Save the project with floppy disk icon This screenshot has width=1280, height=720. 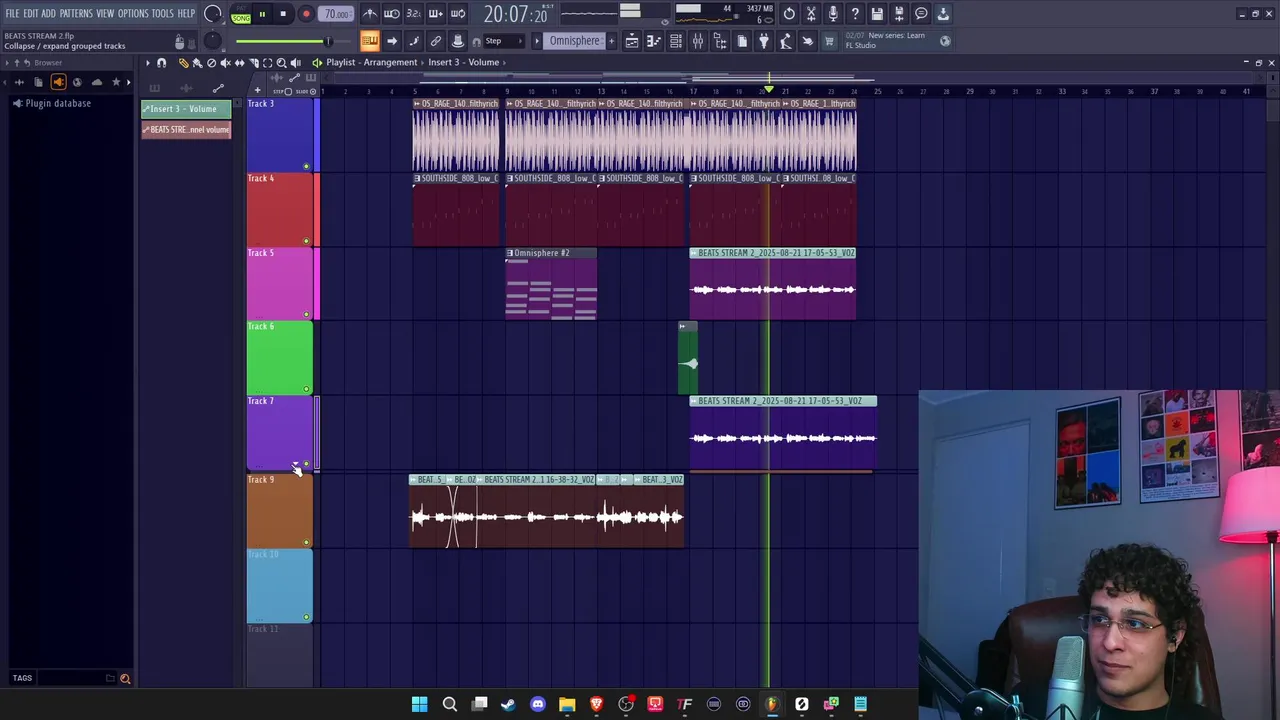coord(877,14)
